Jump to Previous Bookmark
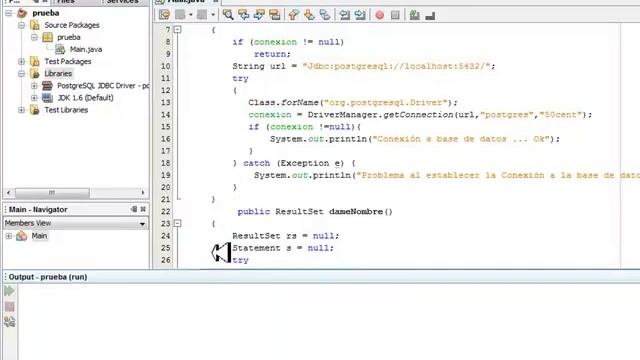The image size is (640, 360). pyautogui.click(x=293, y=15)
